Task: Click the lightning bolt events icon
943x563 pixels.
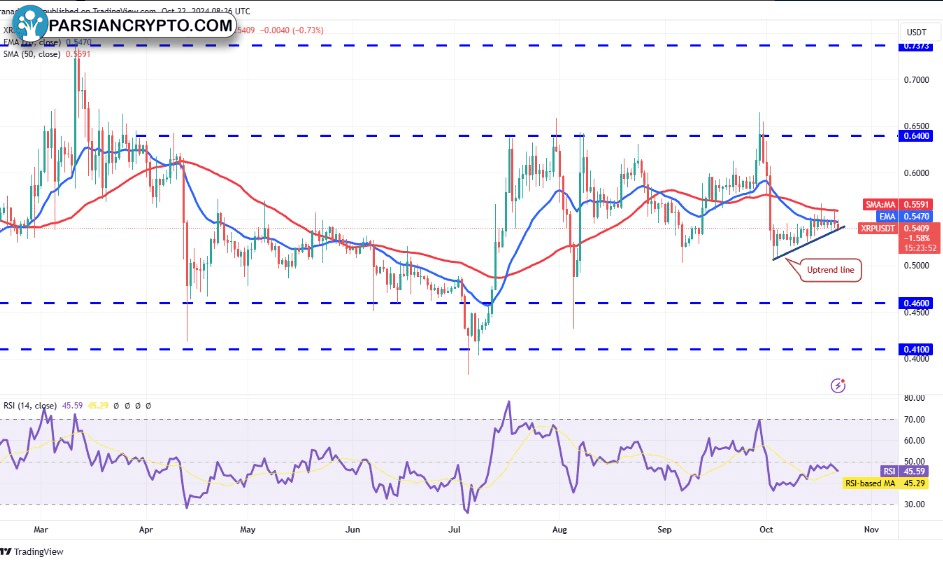Action: pos(838,385)
